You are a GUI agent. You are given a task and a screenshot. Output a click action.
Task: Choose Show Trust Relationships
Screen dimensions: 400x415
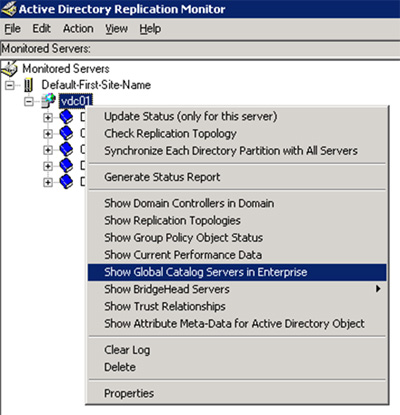pos(237,306)
